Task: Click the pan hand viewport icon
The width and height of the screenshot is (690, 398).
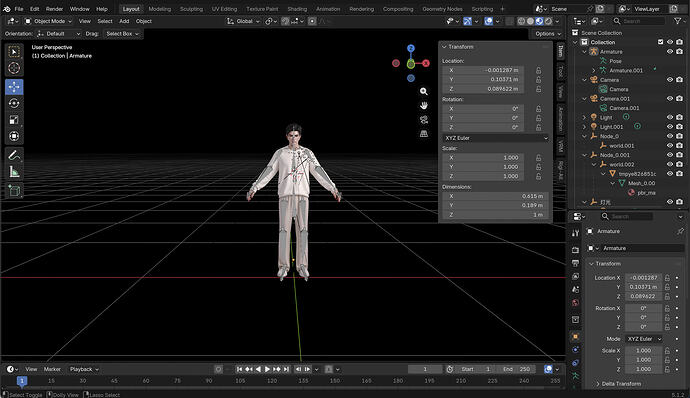Action: click(423, 106)
